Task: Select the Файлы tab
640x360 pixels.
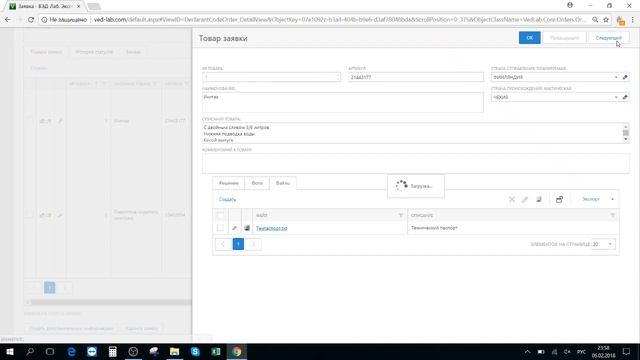Action: coord(283,183)
